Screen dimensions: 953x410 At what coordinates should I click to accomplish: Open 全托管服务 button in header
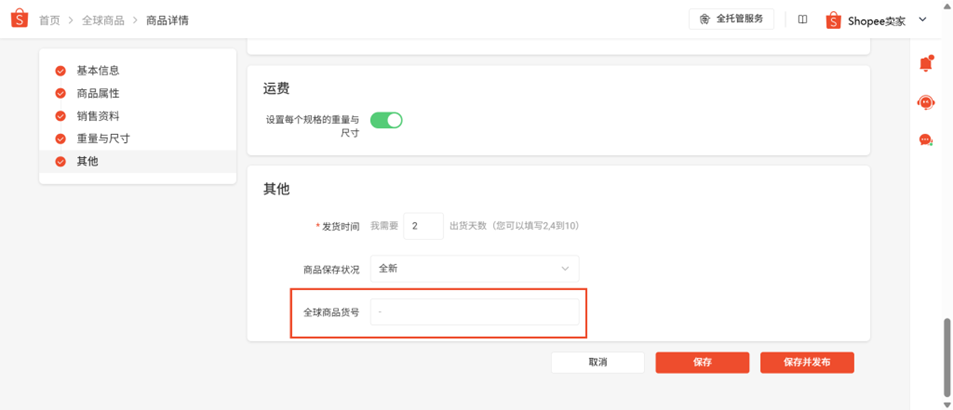[731, 19]
